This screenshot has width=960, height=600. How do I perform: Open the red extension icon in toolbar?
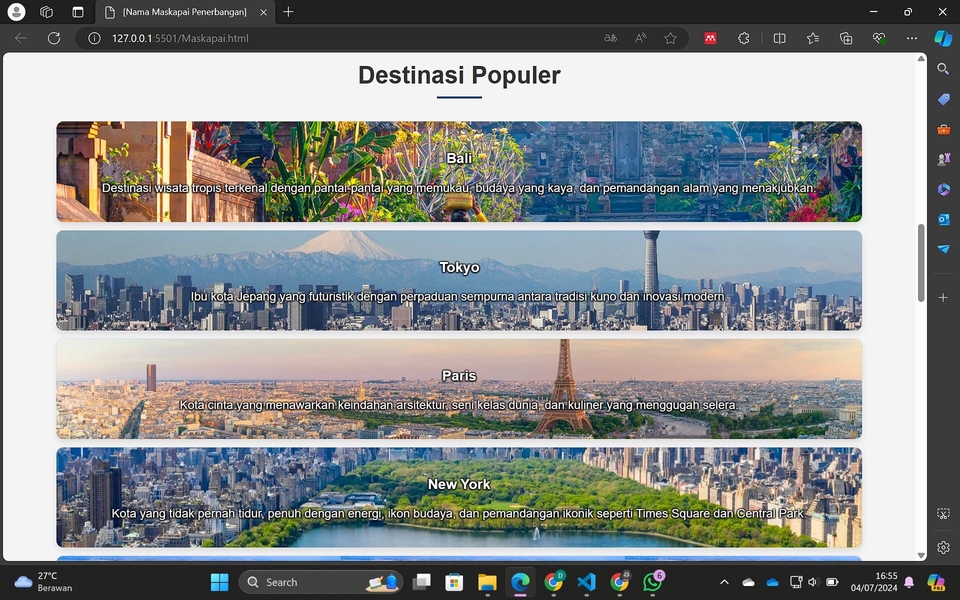coord(710,38)
